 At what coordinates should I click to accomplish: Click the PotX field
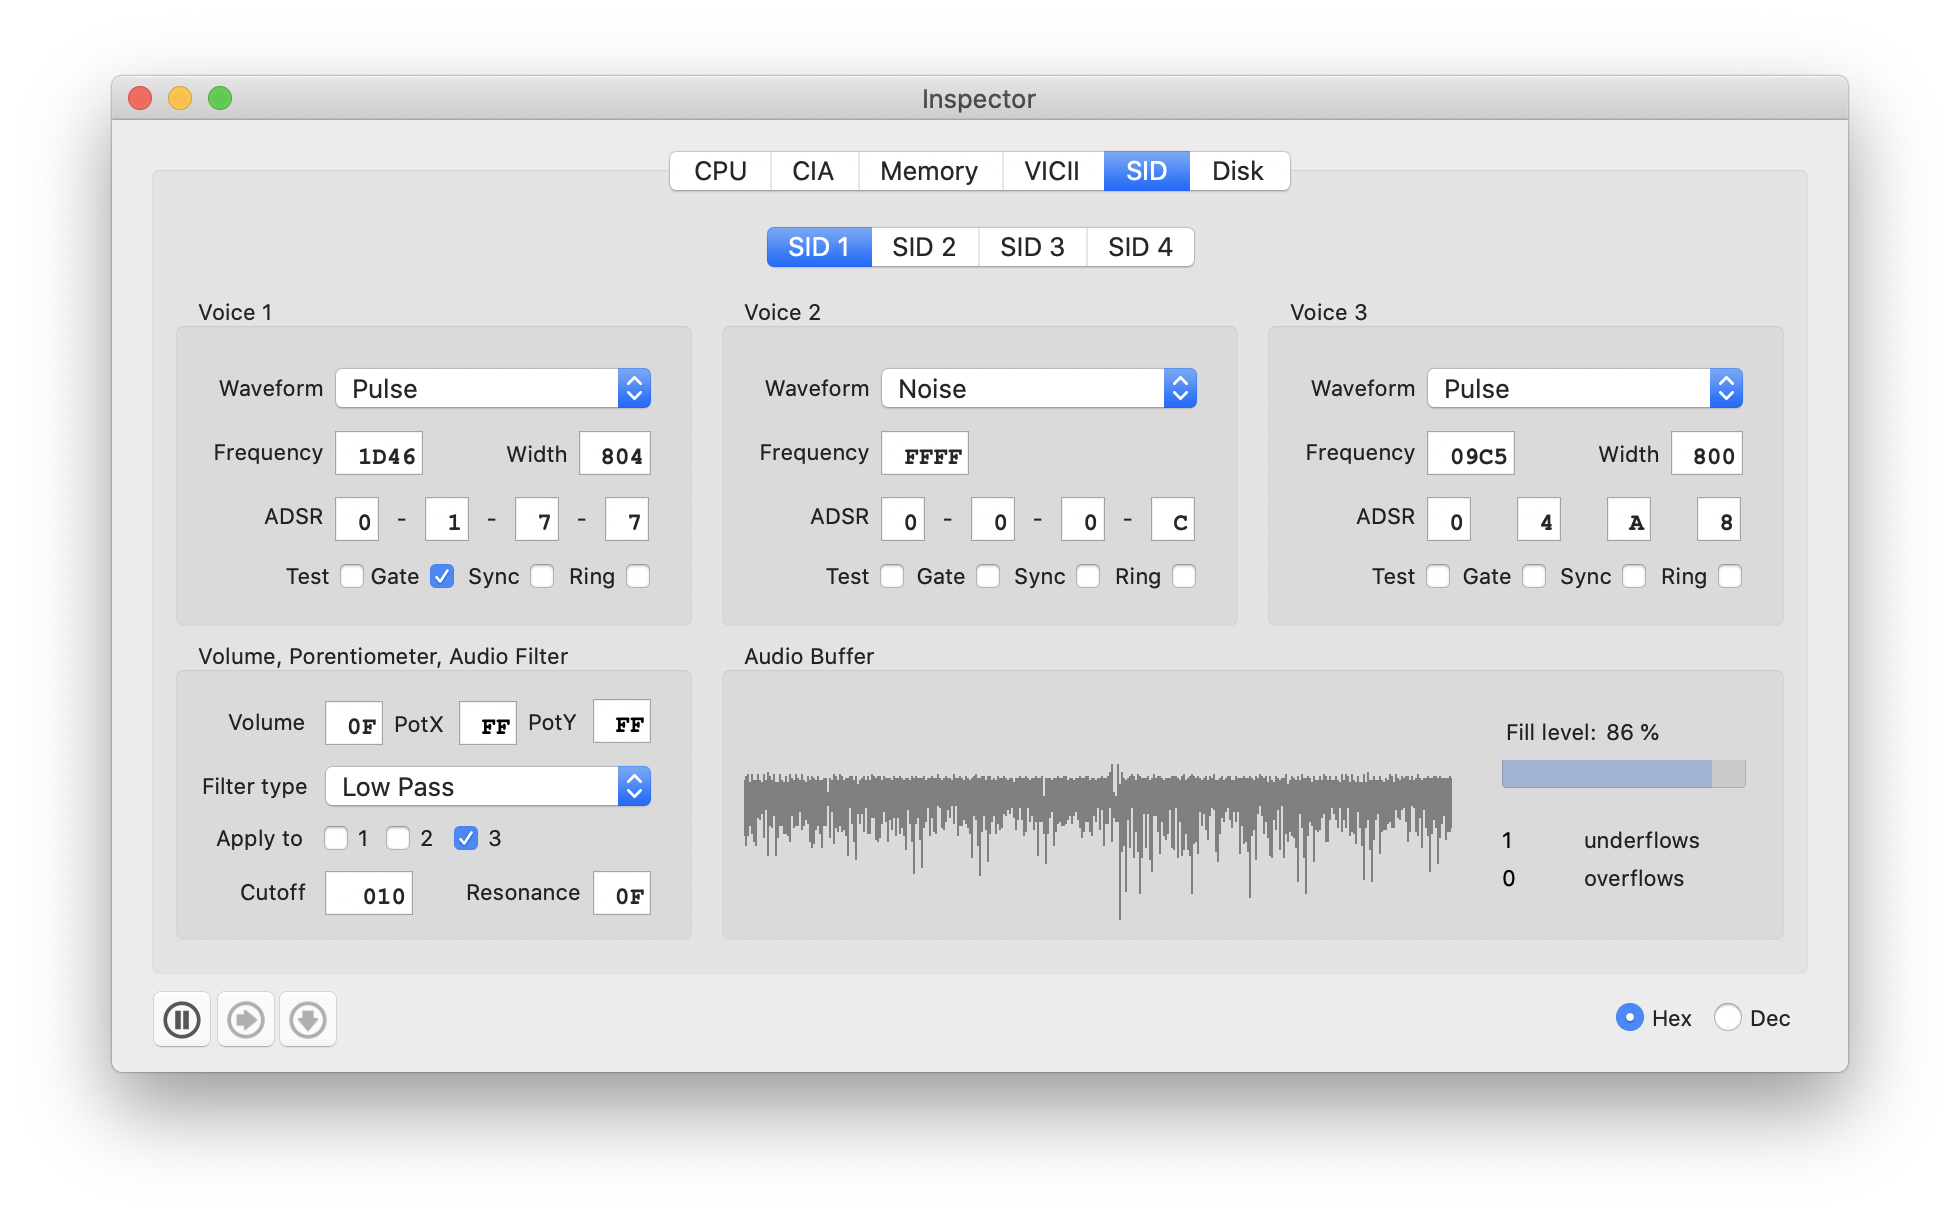tap(488, 723)
